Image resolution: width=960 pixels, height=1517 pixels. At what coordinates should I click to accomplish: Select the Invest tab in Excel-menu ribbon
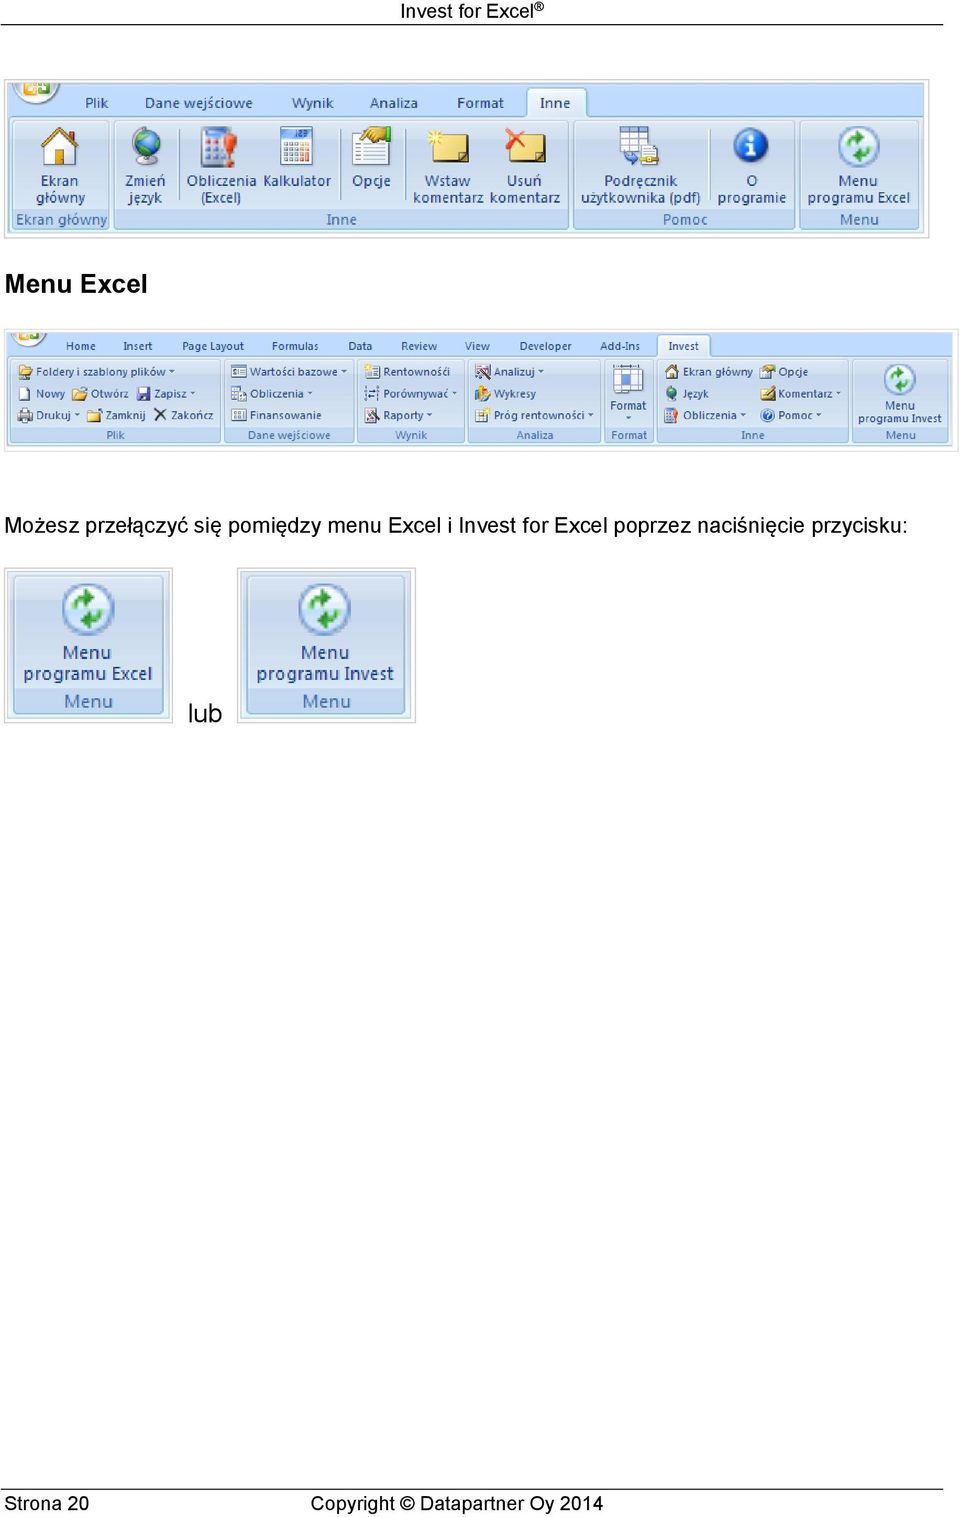[683, 346]
